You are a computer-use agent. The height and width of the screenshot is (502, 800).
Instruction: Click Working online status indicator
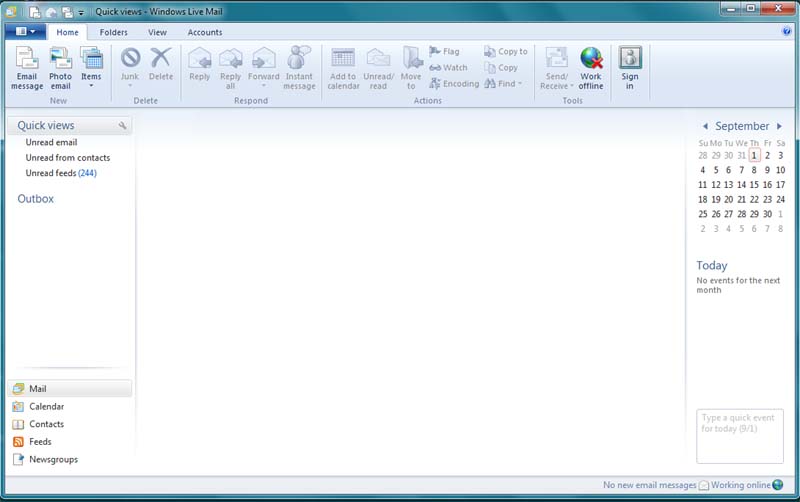747,485
